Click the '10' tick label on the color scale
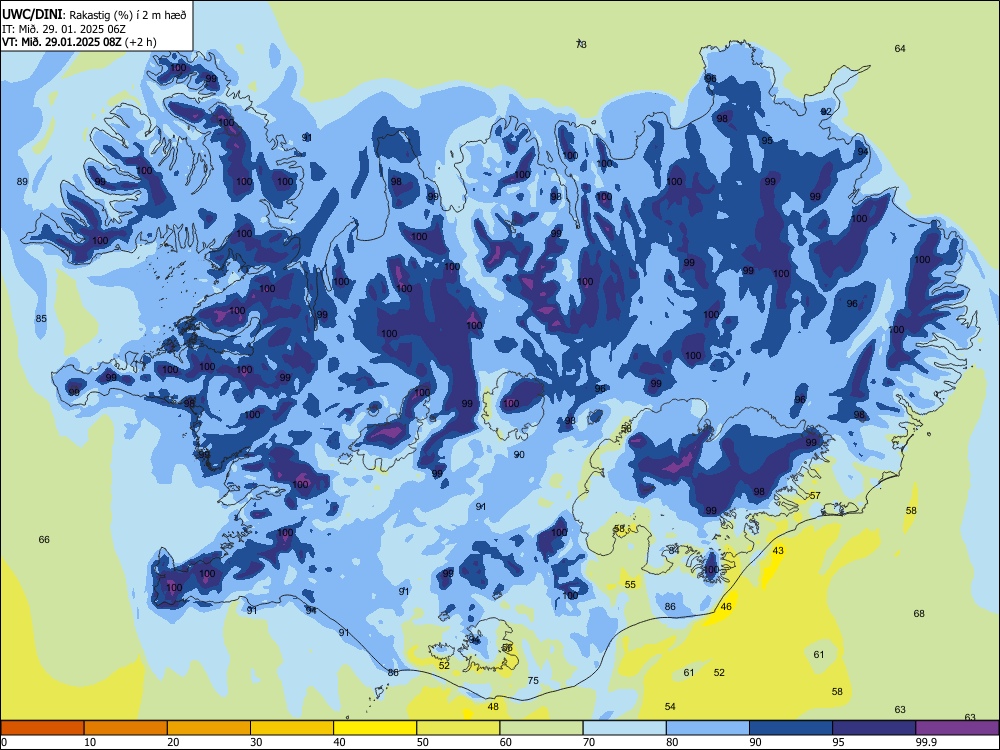Image resolution: width=1000 pixels, height=750 pixels. tap(90, 742)
